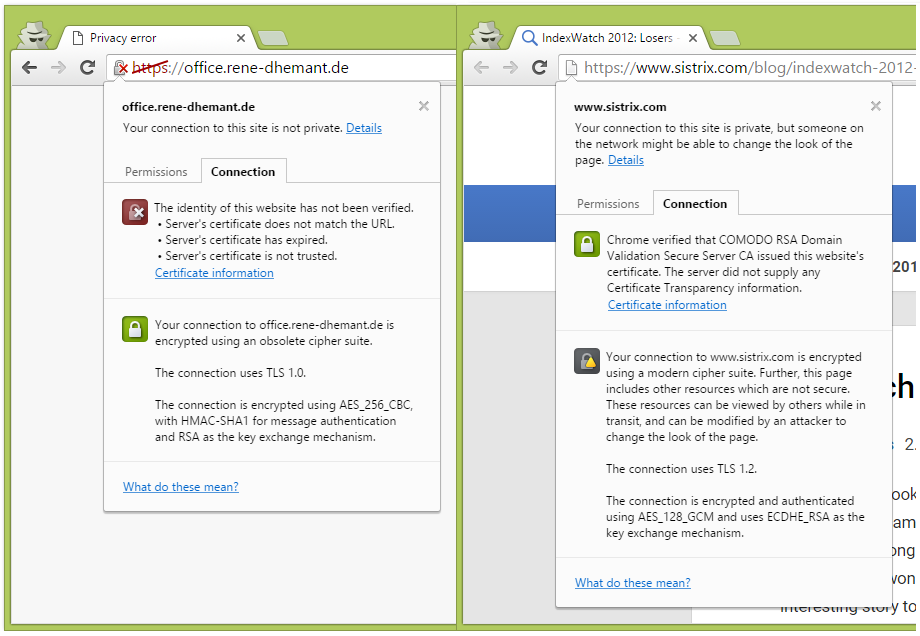The image size is (920, 636).
Task: Select the IndexWatch 2012: Losers tab
Action: pos(607,38)
